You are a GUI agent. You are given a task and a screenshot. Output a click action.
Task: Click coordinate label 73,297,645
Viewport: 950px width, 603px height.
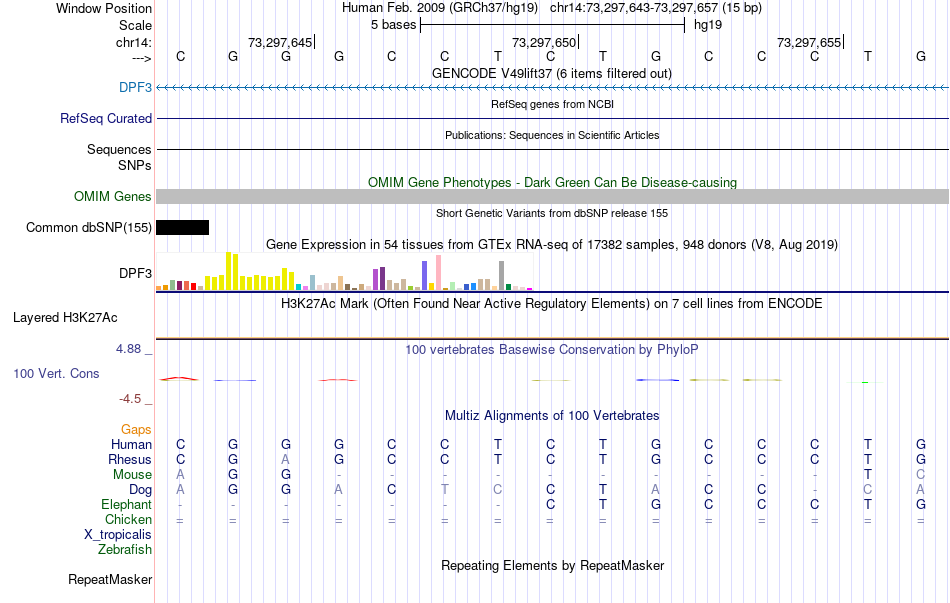280,42
